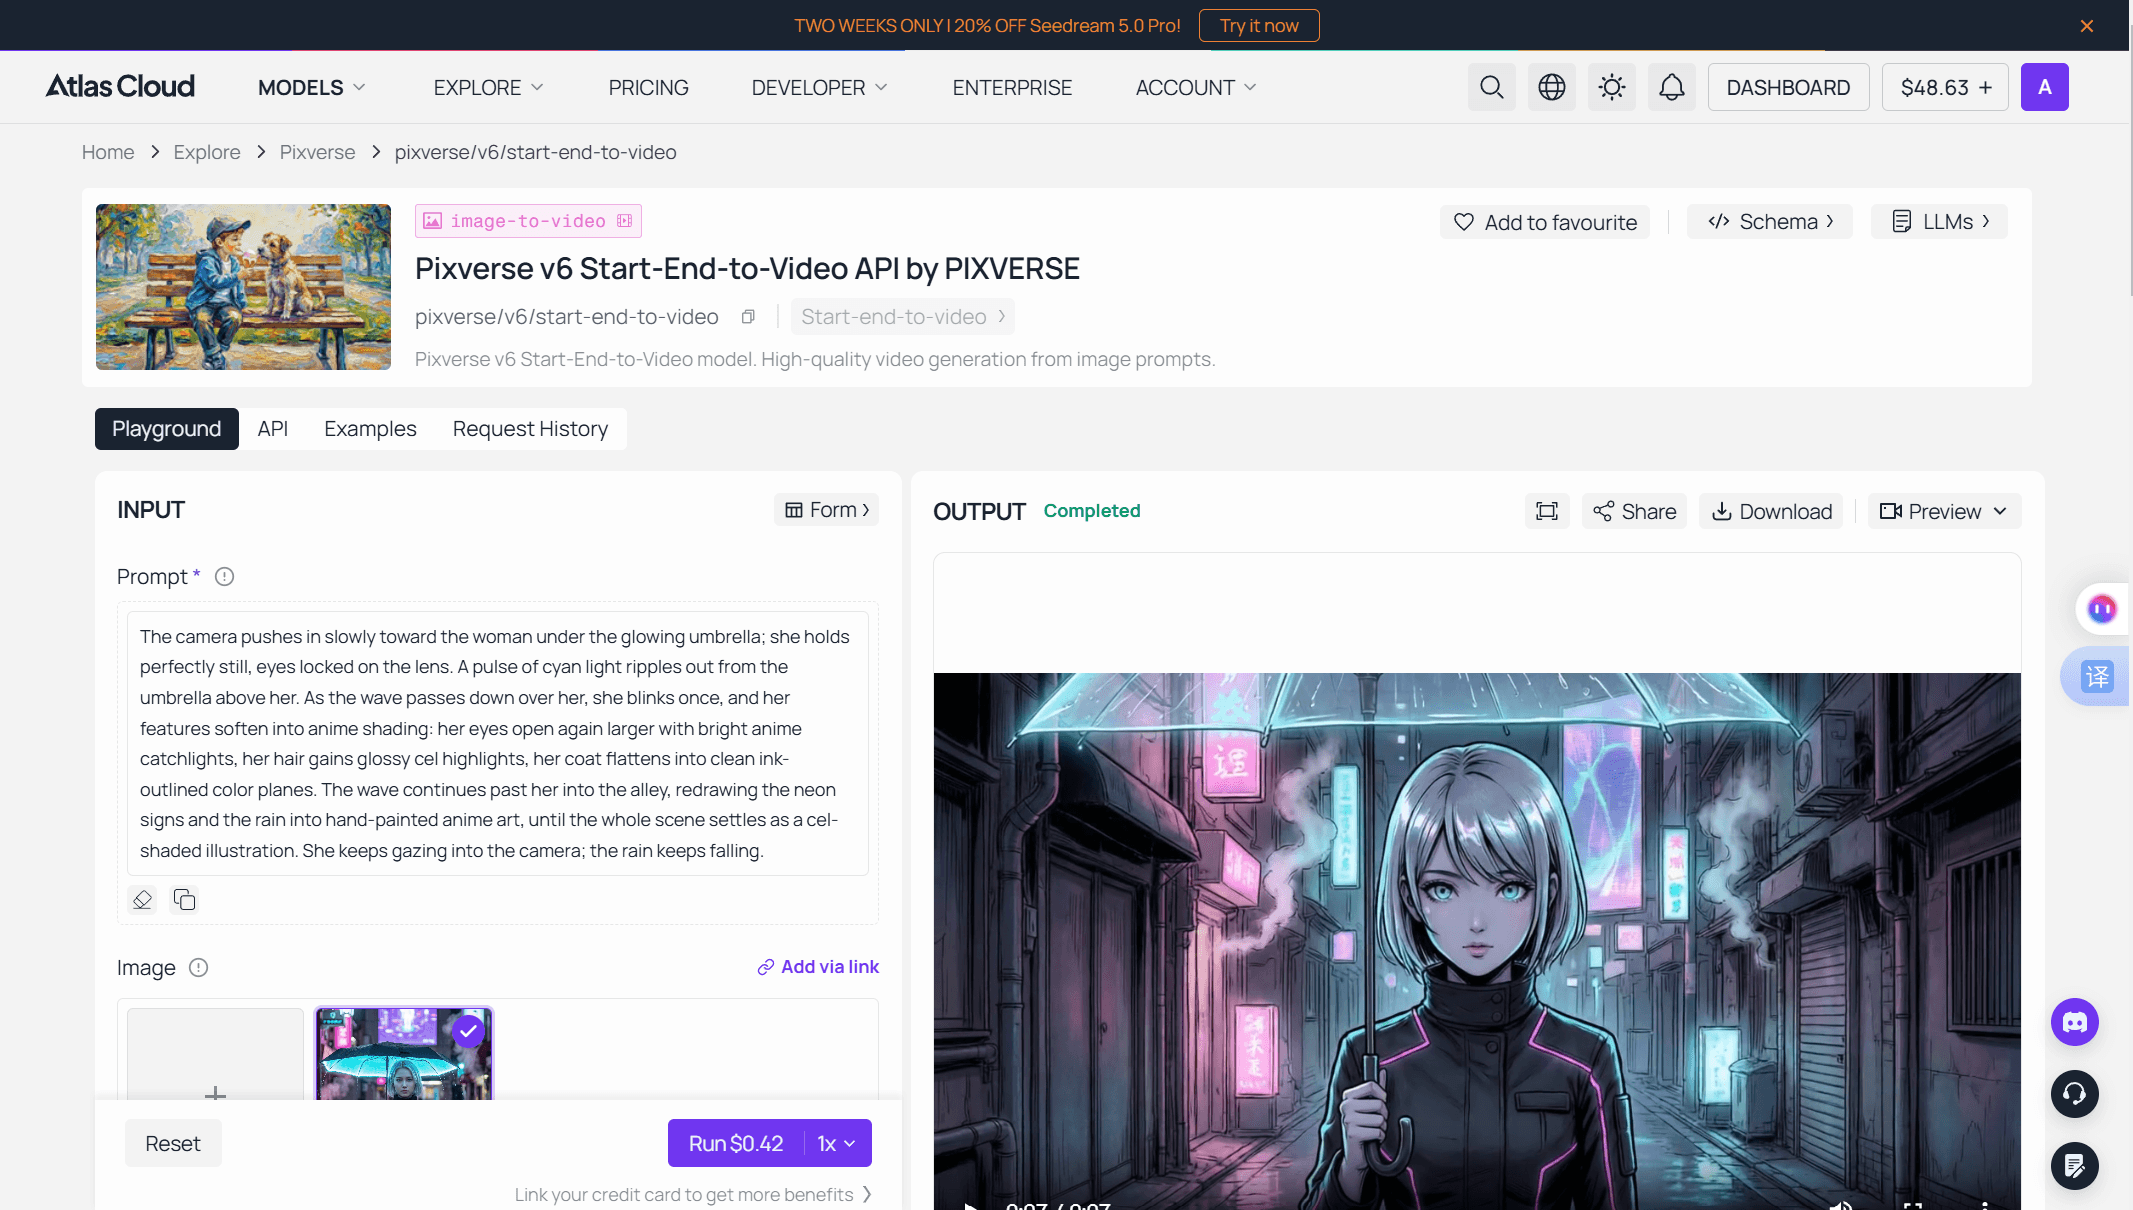Open the notifications bell

coord(1671,87)
